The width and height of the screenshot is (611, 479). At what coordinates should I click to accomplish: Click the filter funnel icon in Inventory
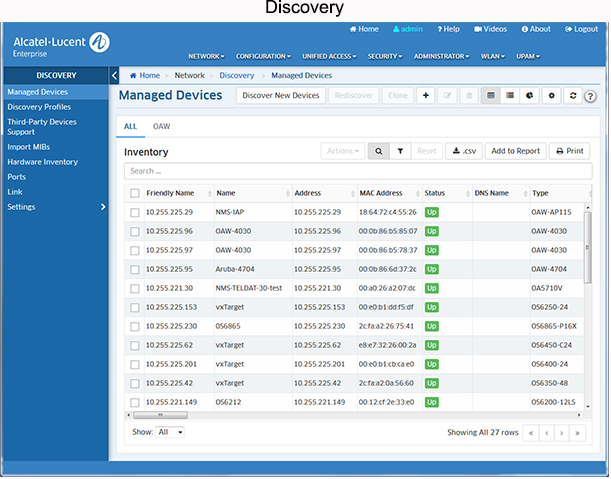(x=400, y=151)
